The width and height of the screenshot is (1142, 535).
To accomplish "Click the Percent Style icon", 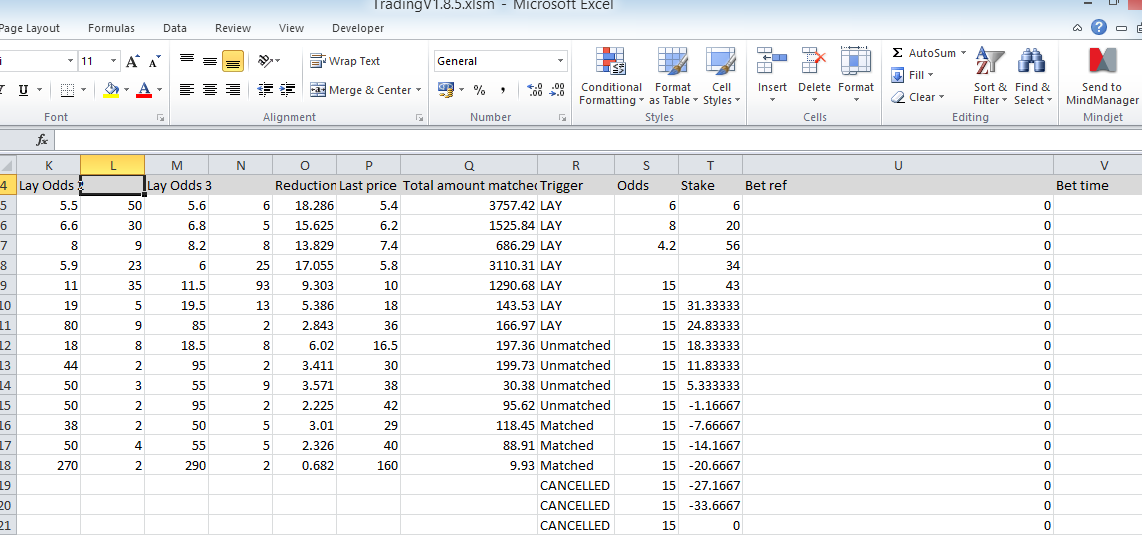I will (x=480, y=90).
